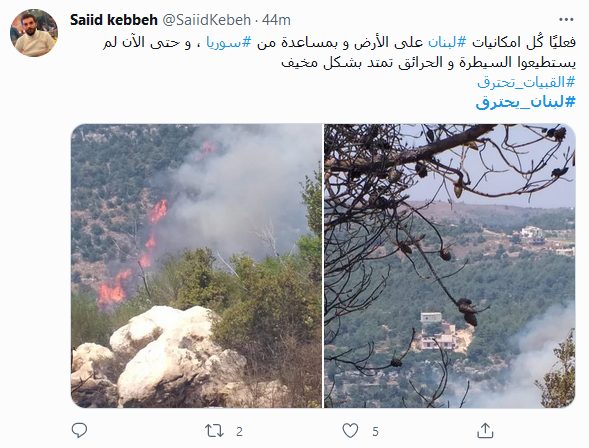Click the reply speech bubble icon
Viewport: 589px width, 448px height.
(x=79, y=430)
